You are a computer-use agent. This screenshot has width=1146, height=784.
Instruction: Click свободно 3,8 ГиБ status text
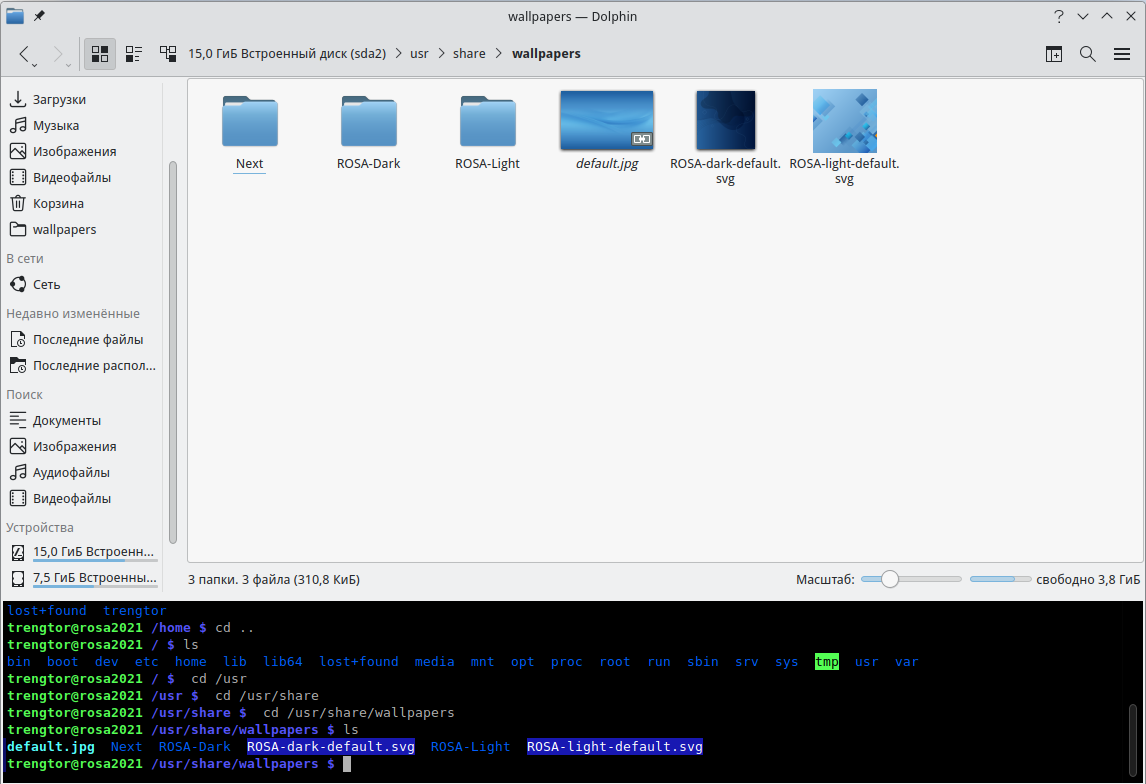tap(1088, 579)
